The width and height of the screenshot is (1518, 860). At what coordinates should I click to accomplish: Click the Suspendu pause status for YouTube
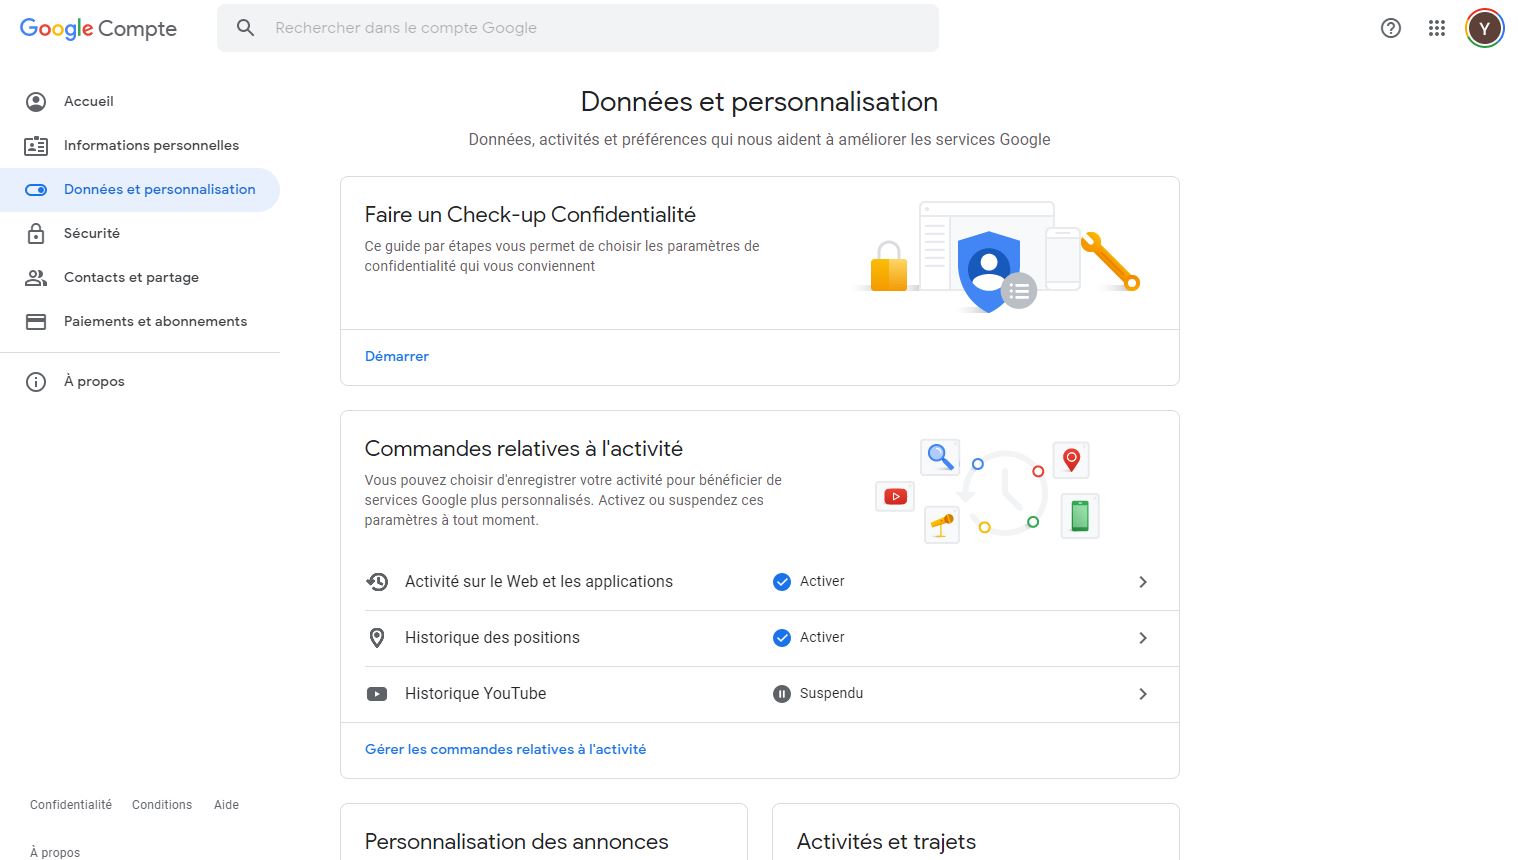pos(782,694)
